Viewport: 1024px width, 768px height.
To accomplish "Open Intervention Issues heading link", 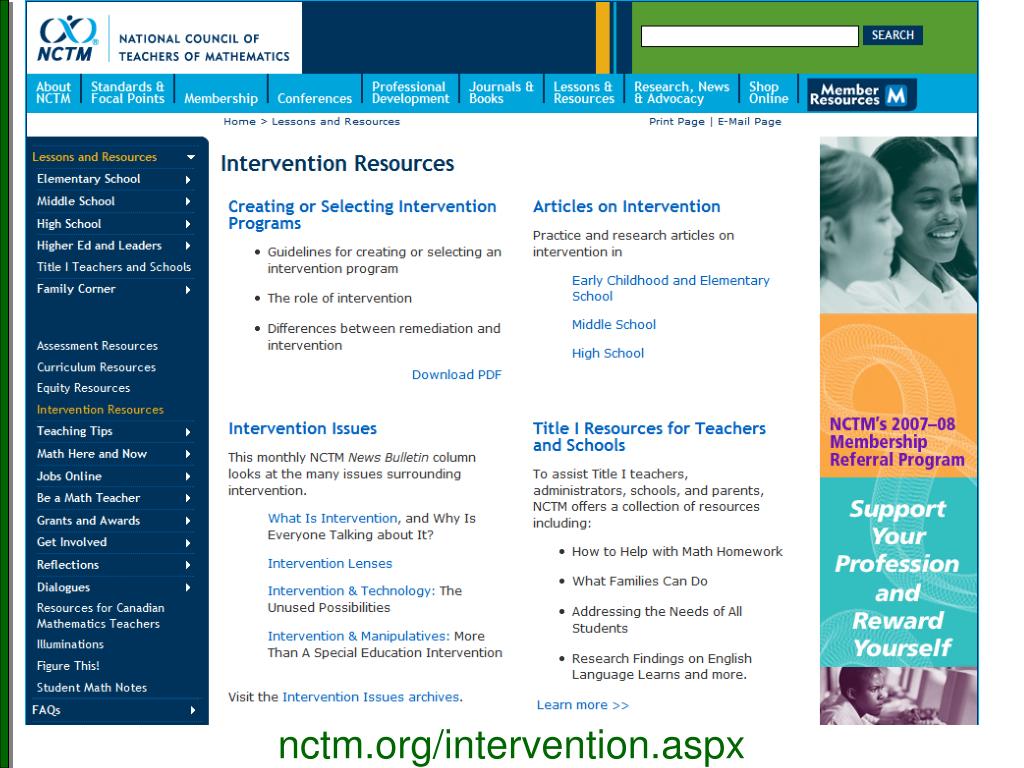I will click(x=302, y=428).
